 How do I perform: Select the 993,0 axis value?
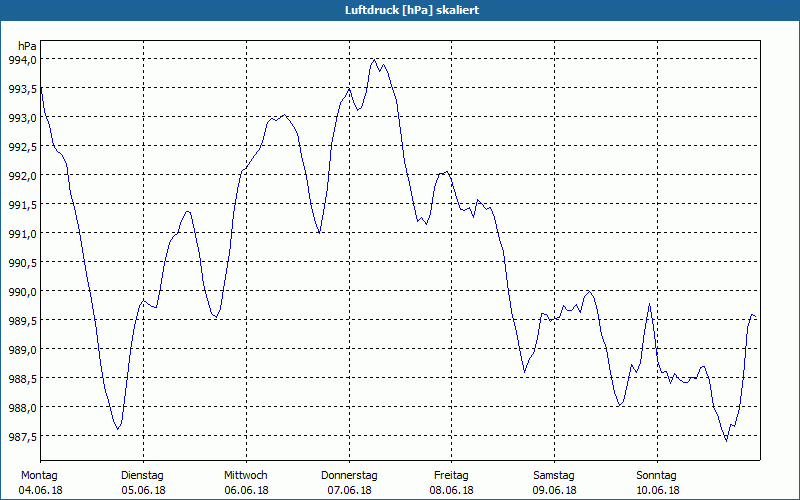[x=22, y=118]
